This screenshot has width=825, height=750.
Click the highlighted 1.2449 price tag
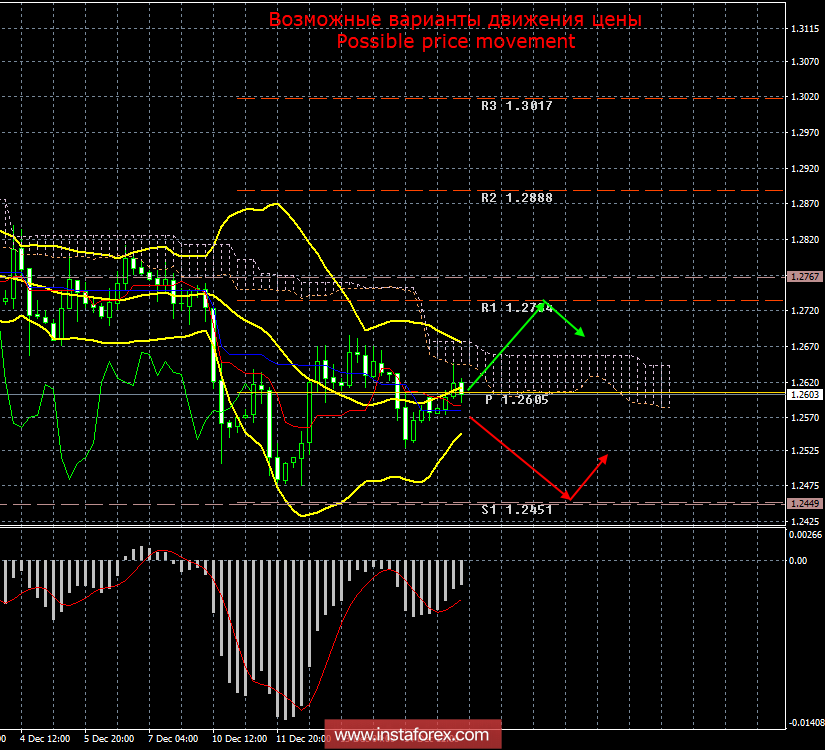[805, 504]
